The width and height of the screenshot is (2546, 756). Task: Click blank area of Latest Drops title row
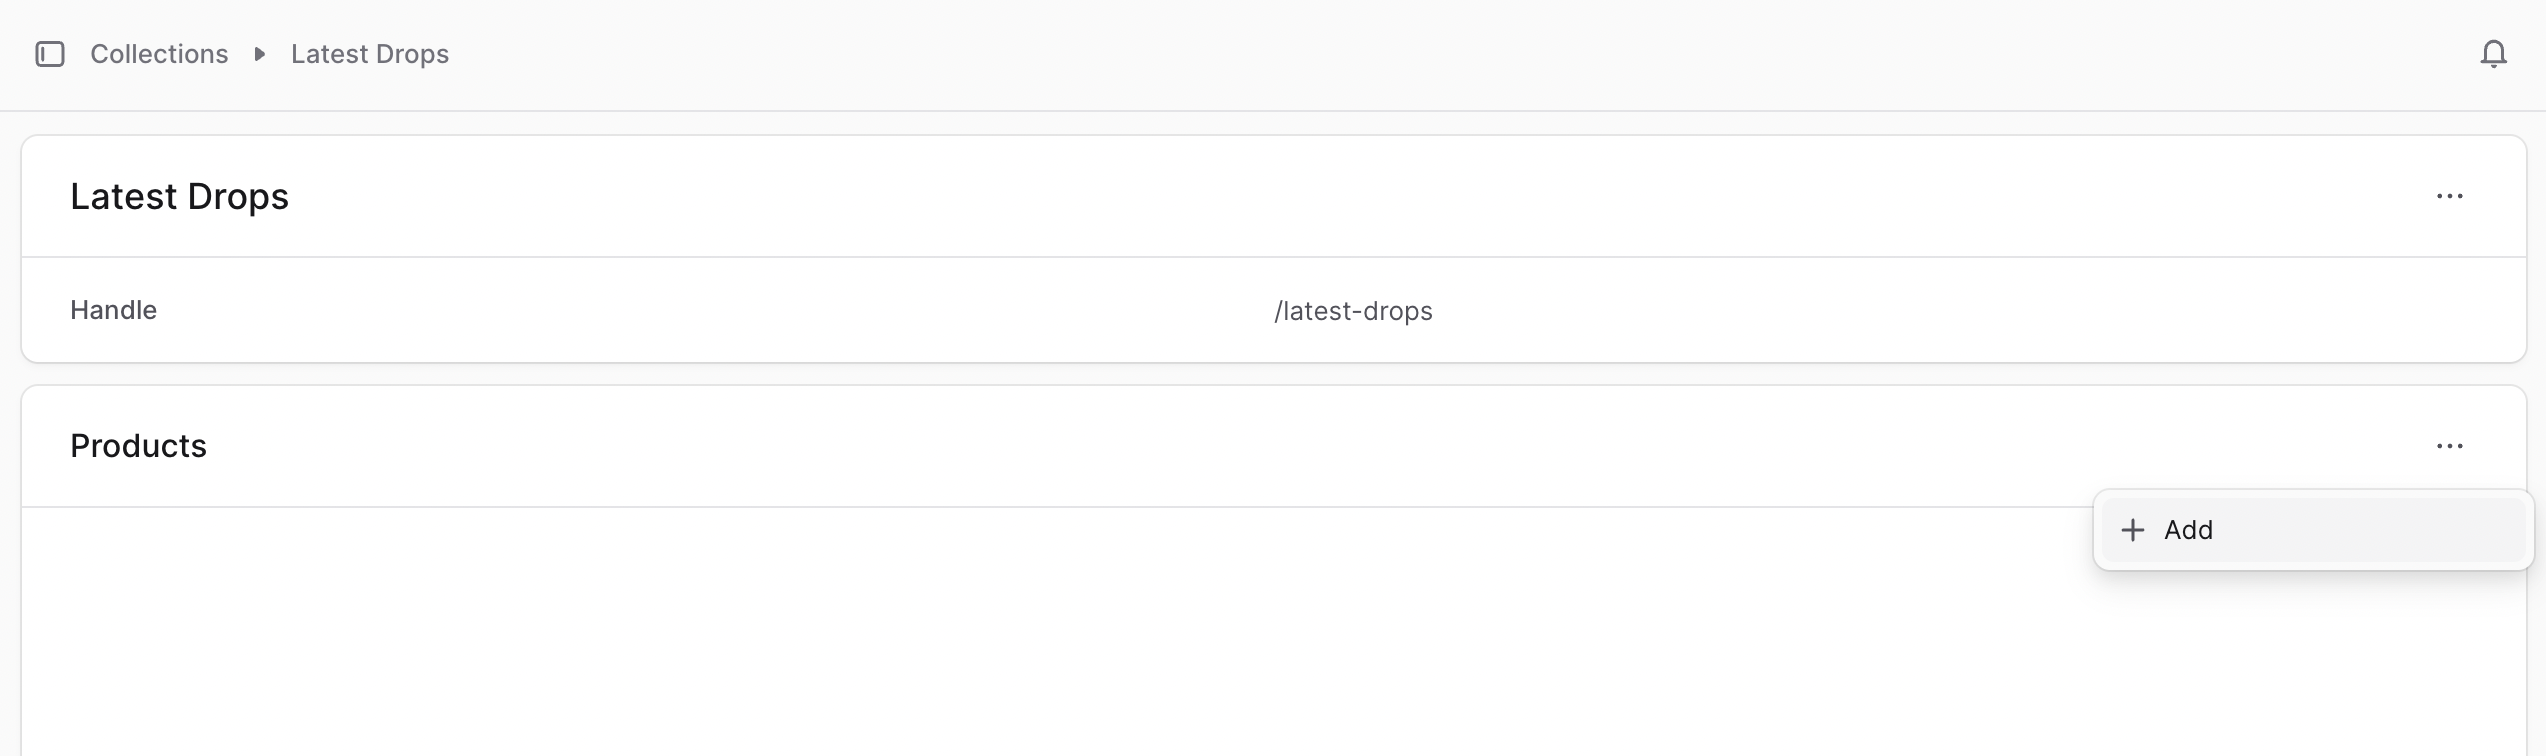tap(1300, 196)
